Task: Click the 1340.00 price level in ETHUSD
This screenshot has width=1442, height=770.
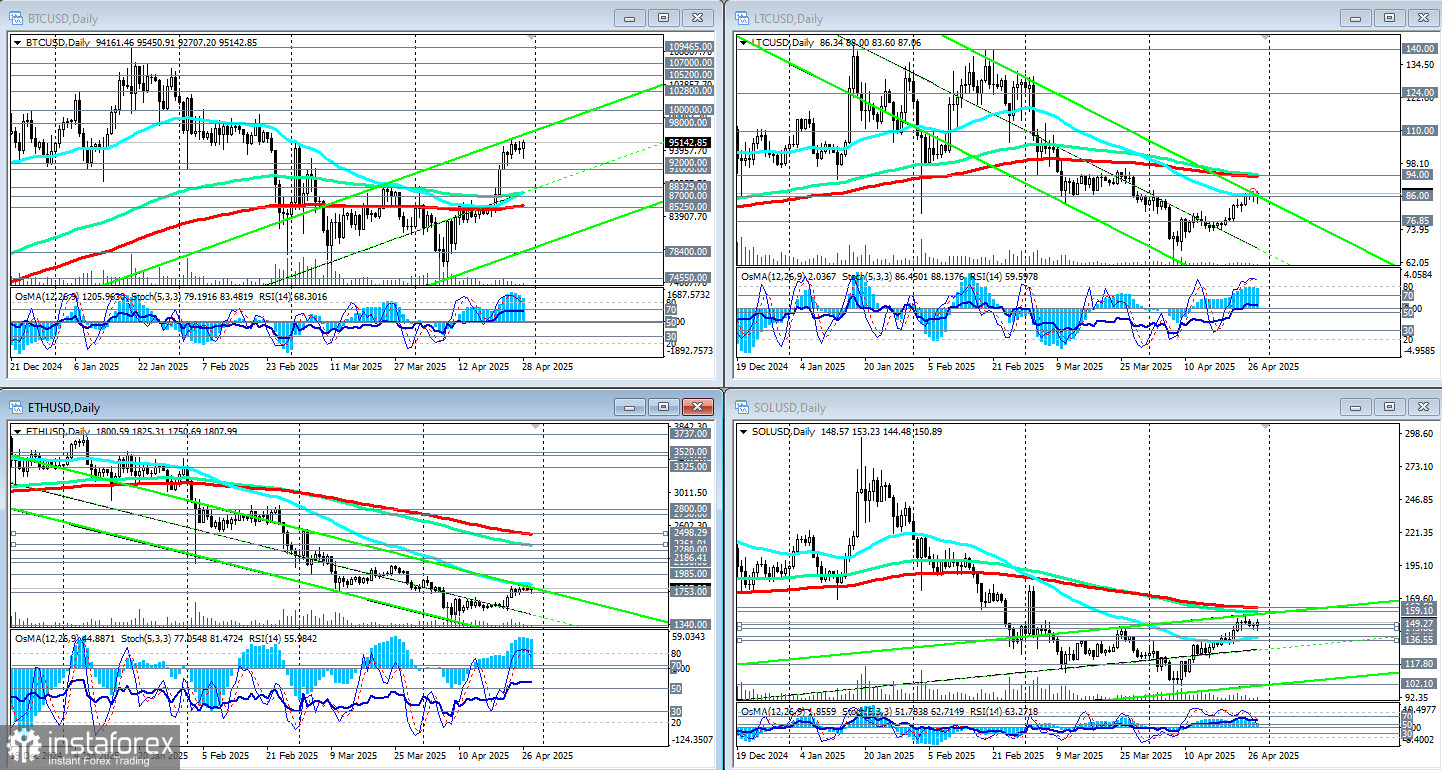Action: coord(689,625)
